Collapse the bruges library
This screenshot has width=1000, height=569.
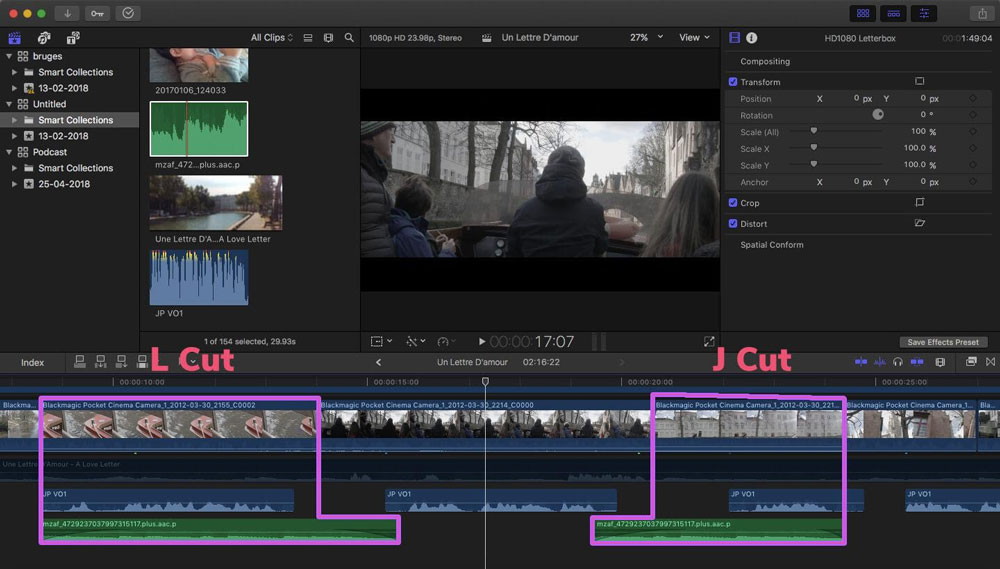(10, 57)
